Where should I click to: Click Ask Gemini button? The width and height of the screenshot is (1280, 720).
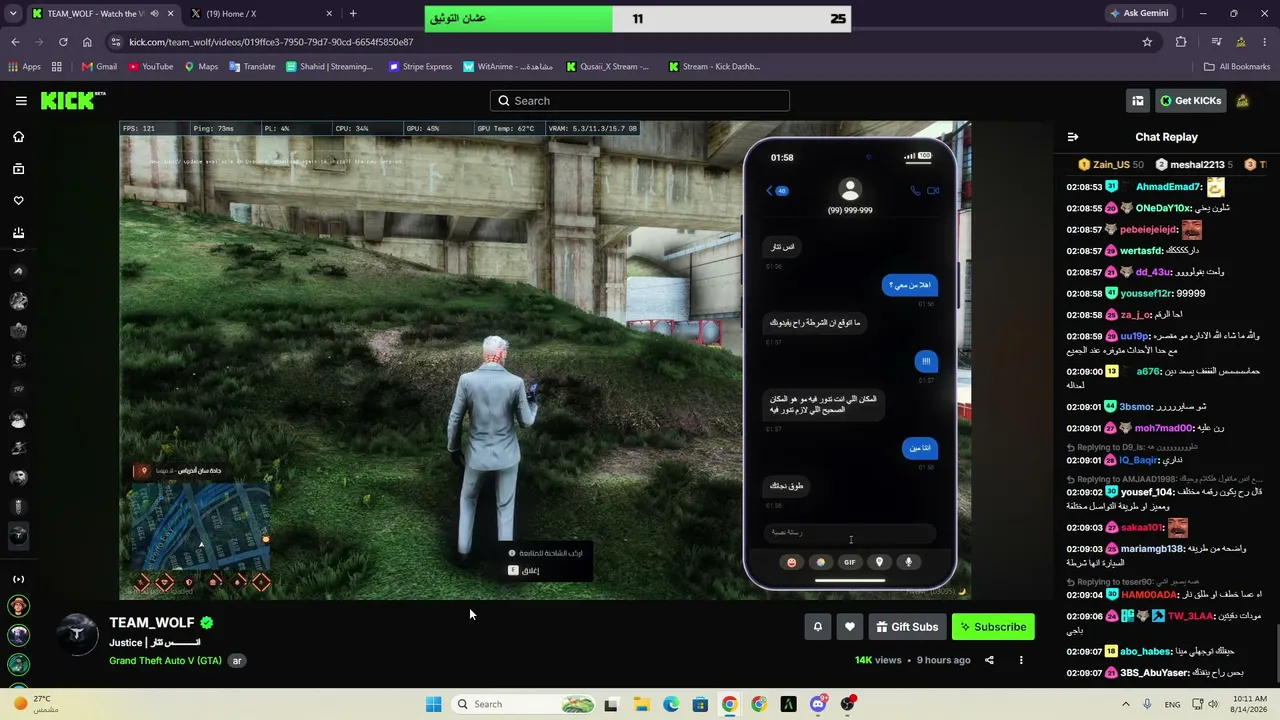point(1139,14)
